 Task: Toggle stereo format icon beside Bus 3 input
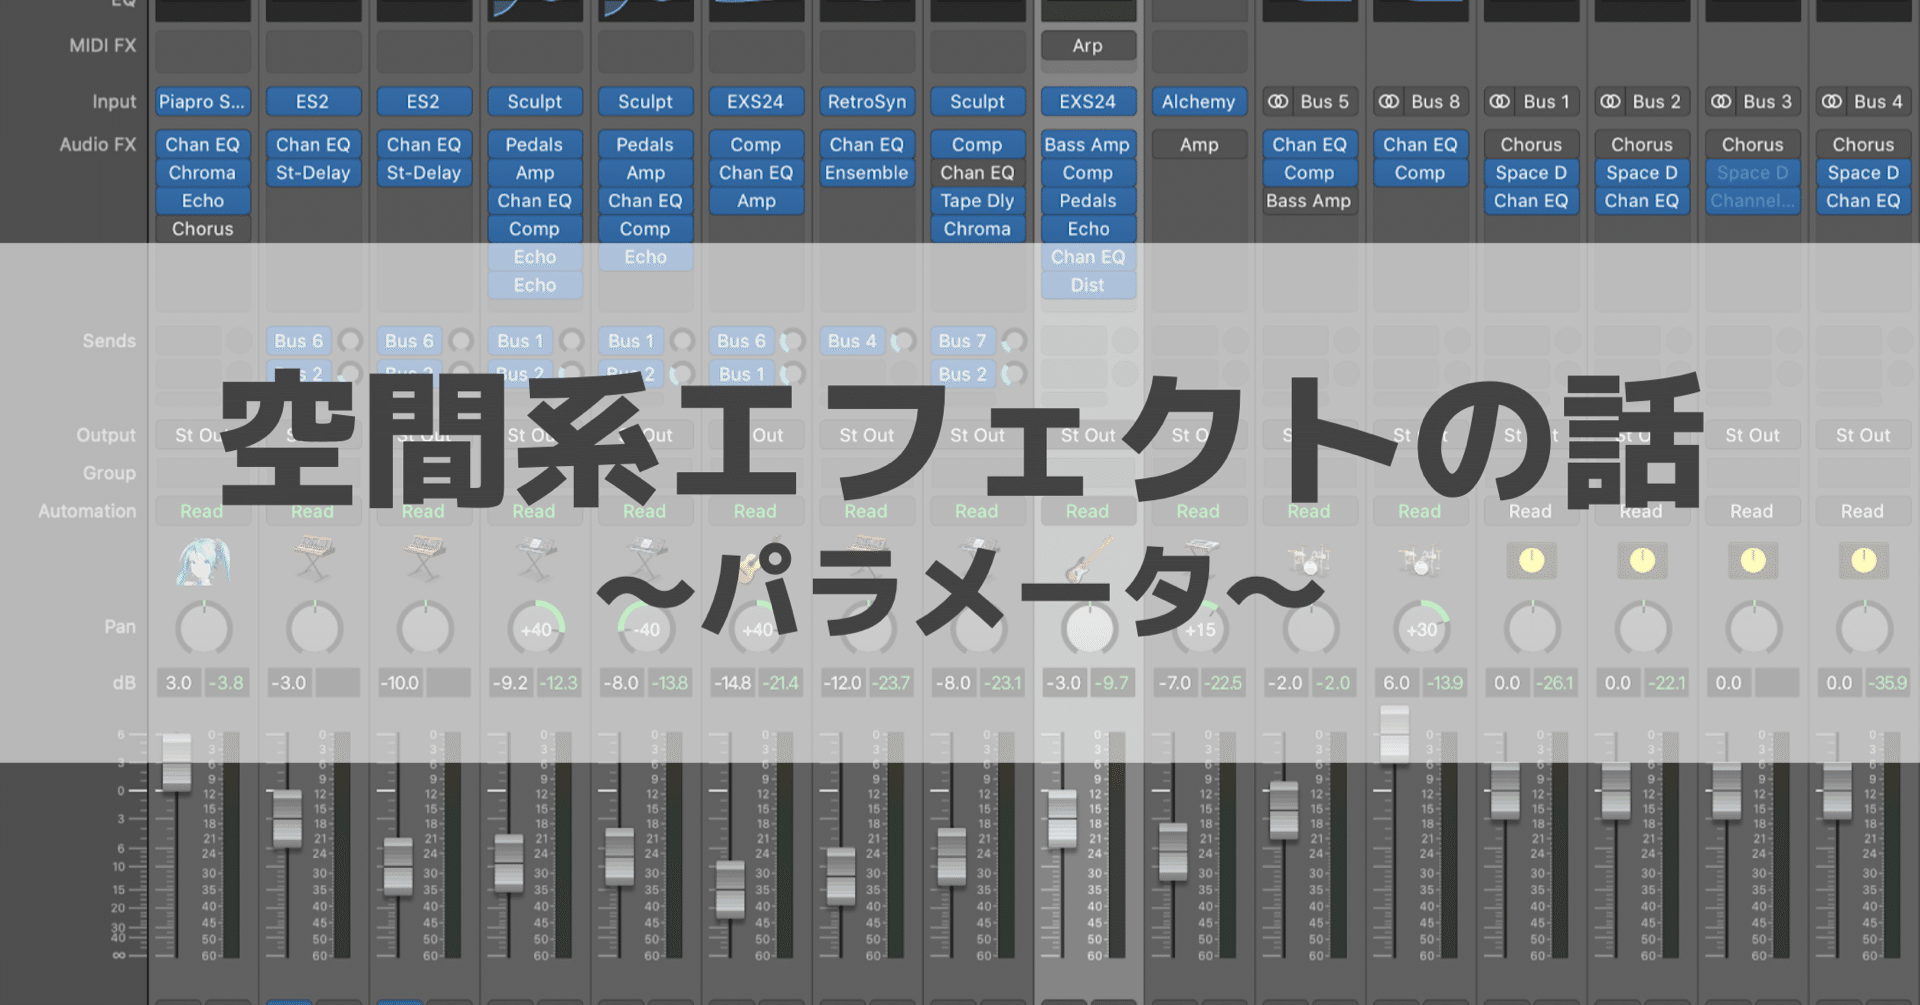coord(1721,101)
